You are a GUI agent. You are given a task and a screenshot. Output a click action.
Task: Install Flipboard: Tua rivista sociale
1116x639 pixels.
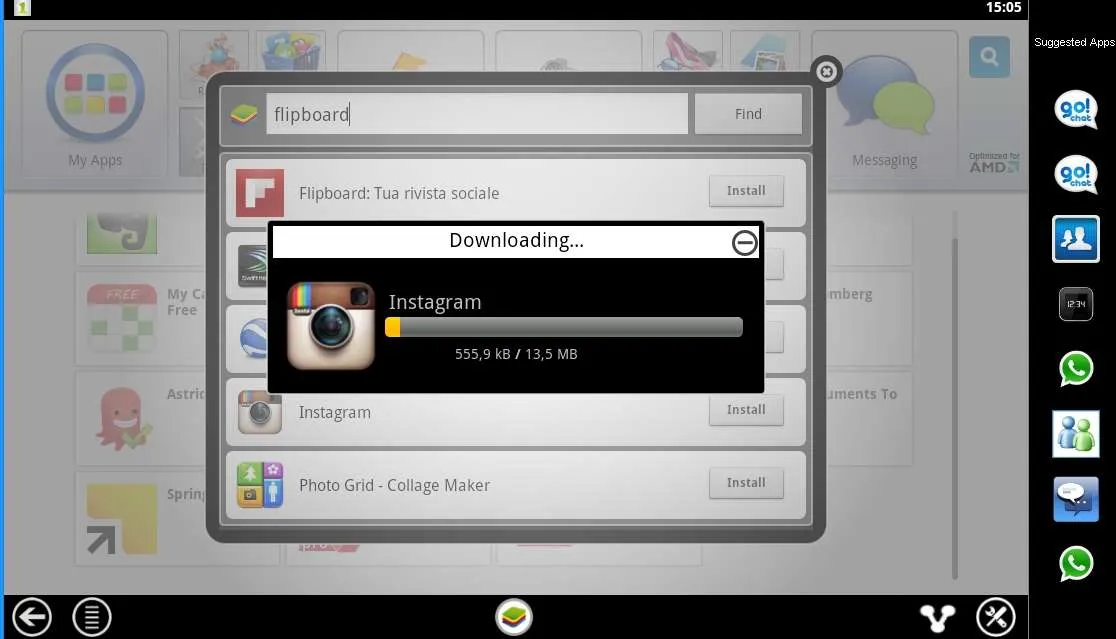746,191
